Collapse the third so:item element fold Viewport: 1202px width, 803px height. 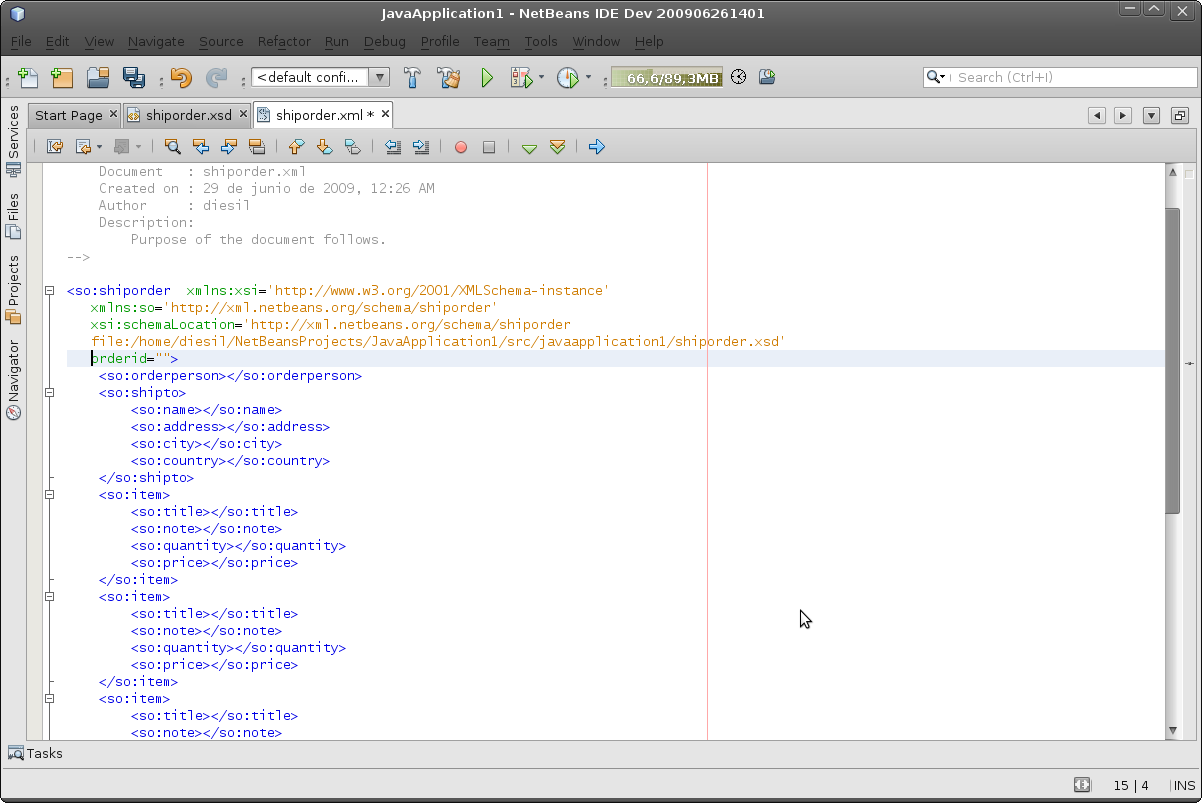(48, 699)
